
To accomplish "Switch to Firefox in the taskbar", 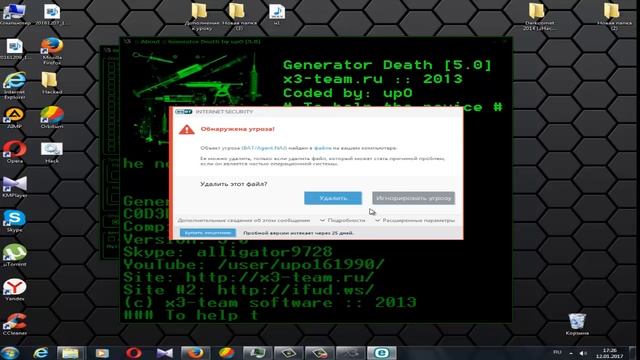I will 195,353.
